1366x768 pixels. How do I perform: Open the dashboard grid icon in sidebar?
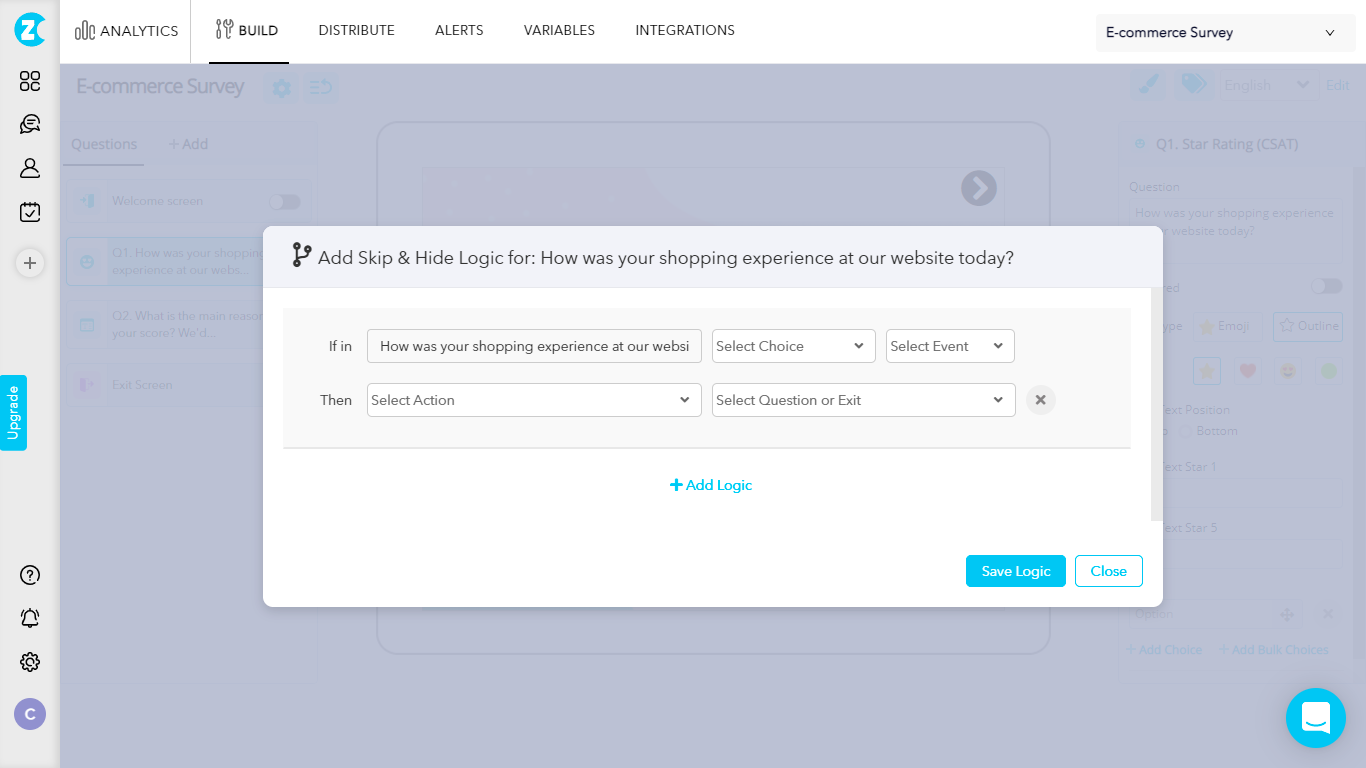29,82
